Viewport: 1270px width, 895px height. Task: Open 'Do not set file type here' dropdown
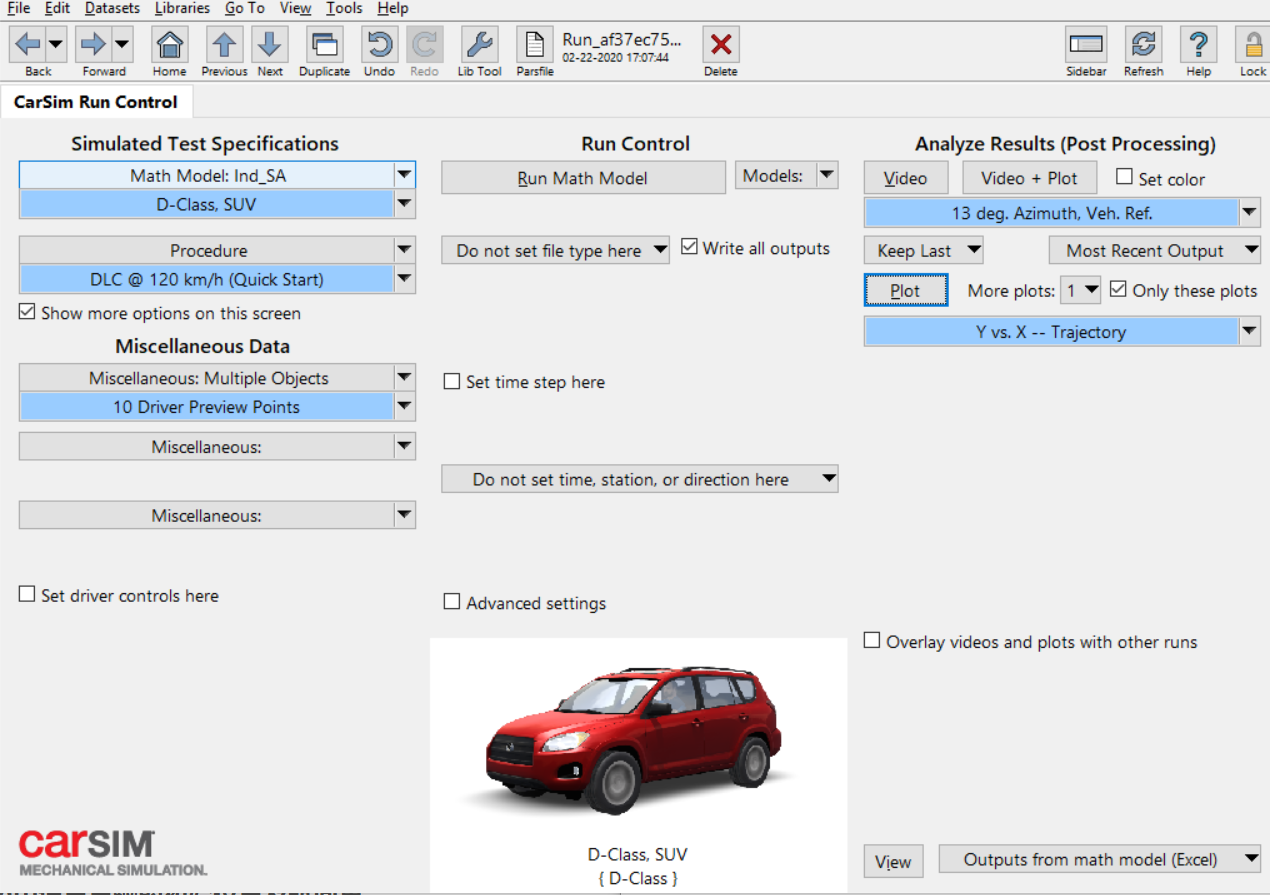click(x=556, y=250)
